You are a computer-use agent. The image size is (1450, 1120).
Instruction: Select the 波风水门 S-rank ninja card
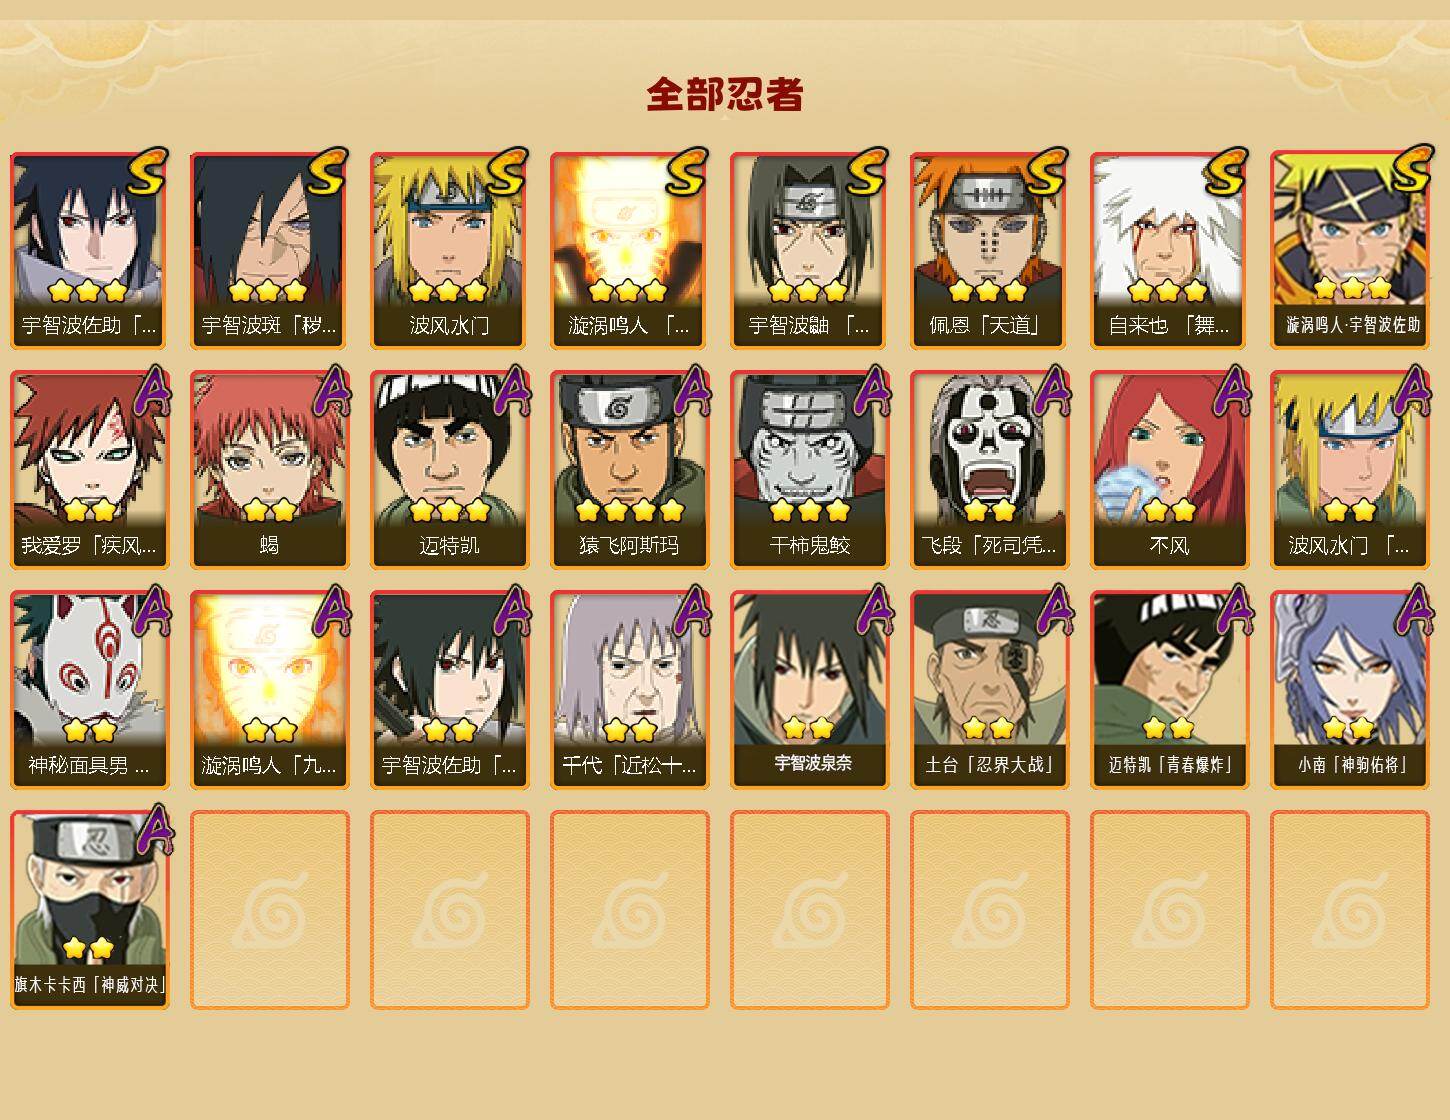(x=450, y=250)
